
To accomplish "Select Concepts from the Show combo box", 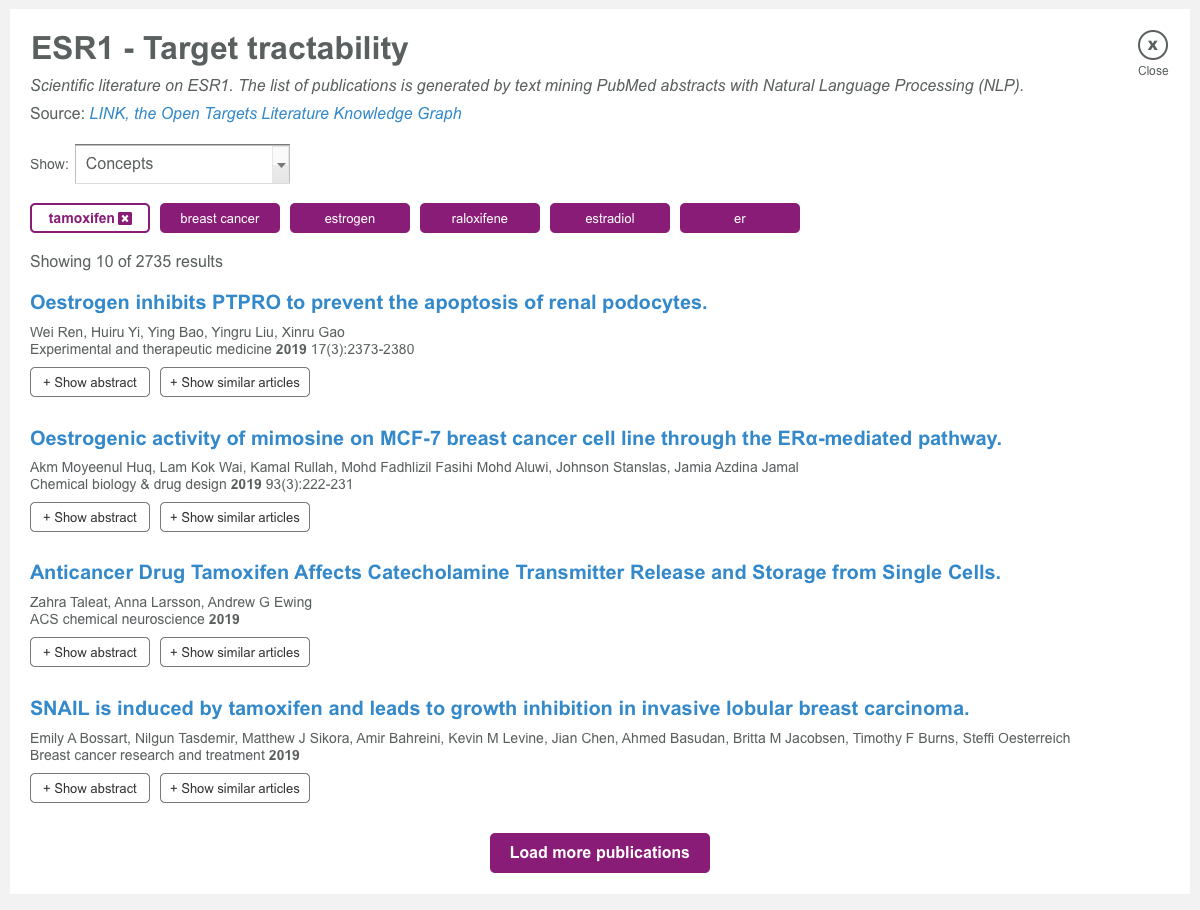I will (x=170, y=163).
